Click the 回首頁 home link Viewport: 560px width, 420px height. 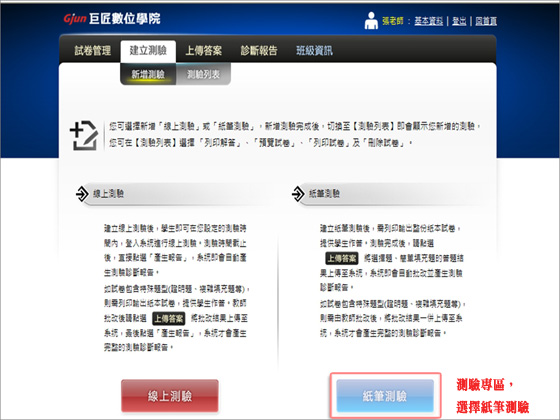(x=486, y=21)
